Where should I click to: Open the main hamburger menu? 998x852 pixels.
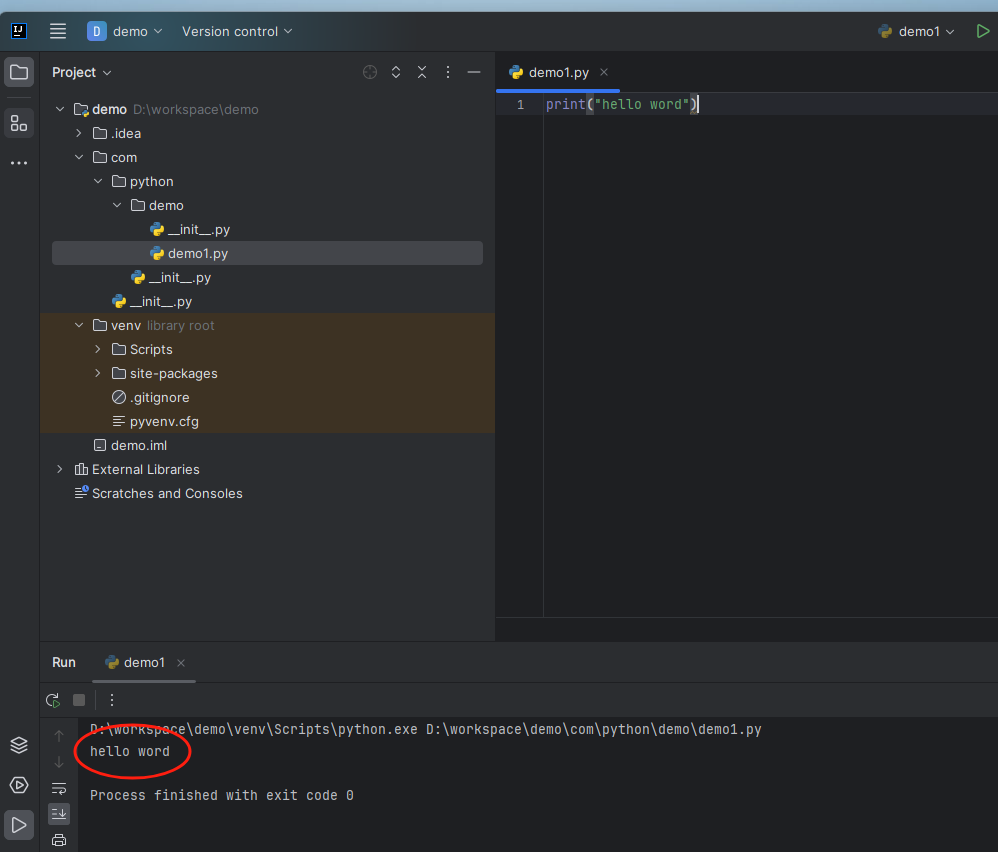(58, 31)
